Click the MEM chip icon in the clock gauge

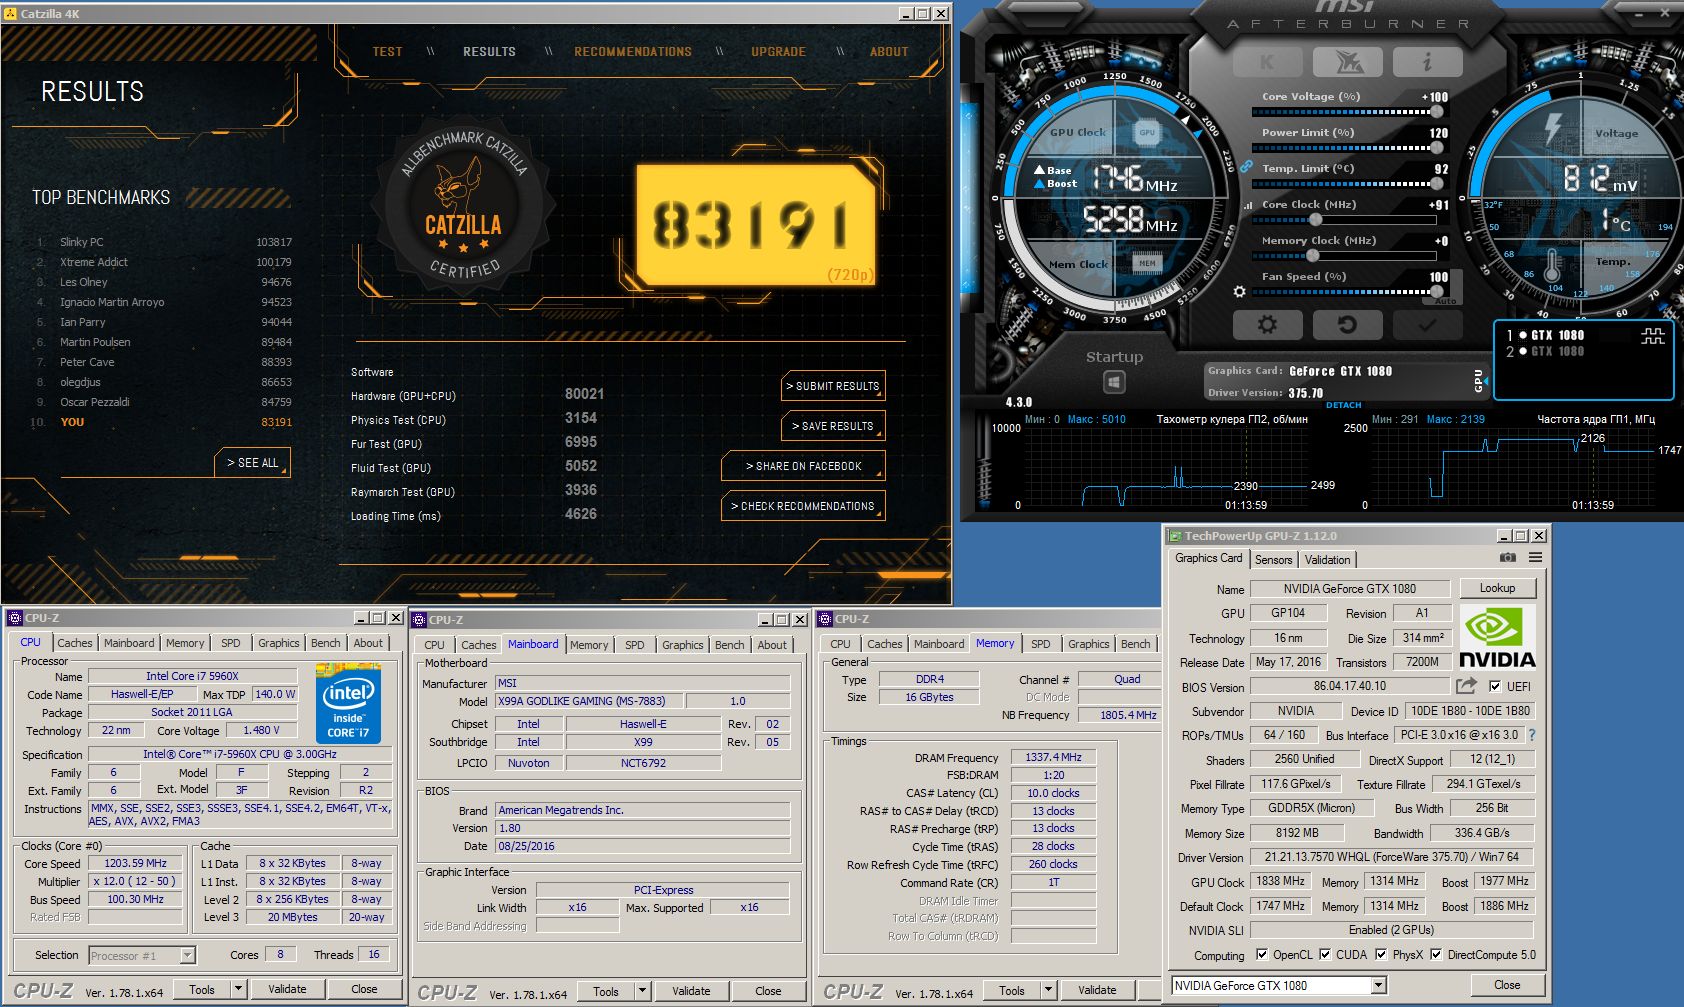[x=1147, y=264]
